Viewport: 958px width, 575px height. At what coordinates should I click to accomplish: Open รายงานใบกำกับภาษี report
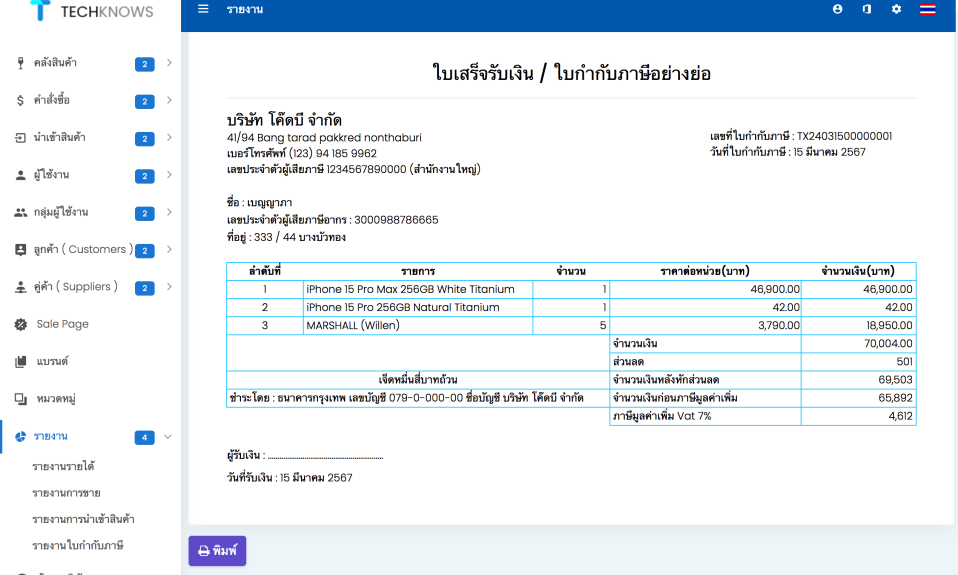pos(78,545)
